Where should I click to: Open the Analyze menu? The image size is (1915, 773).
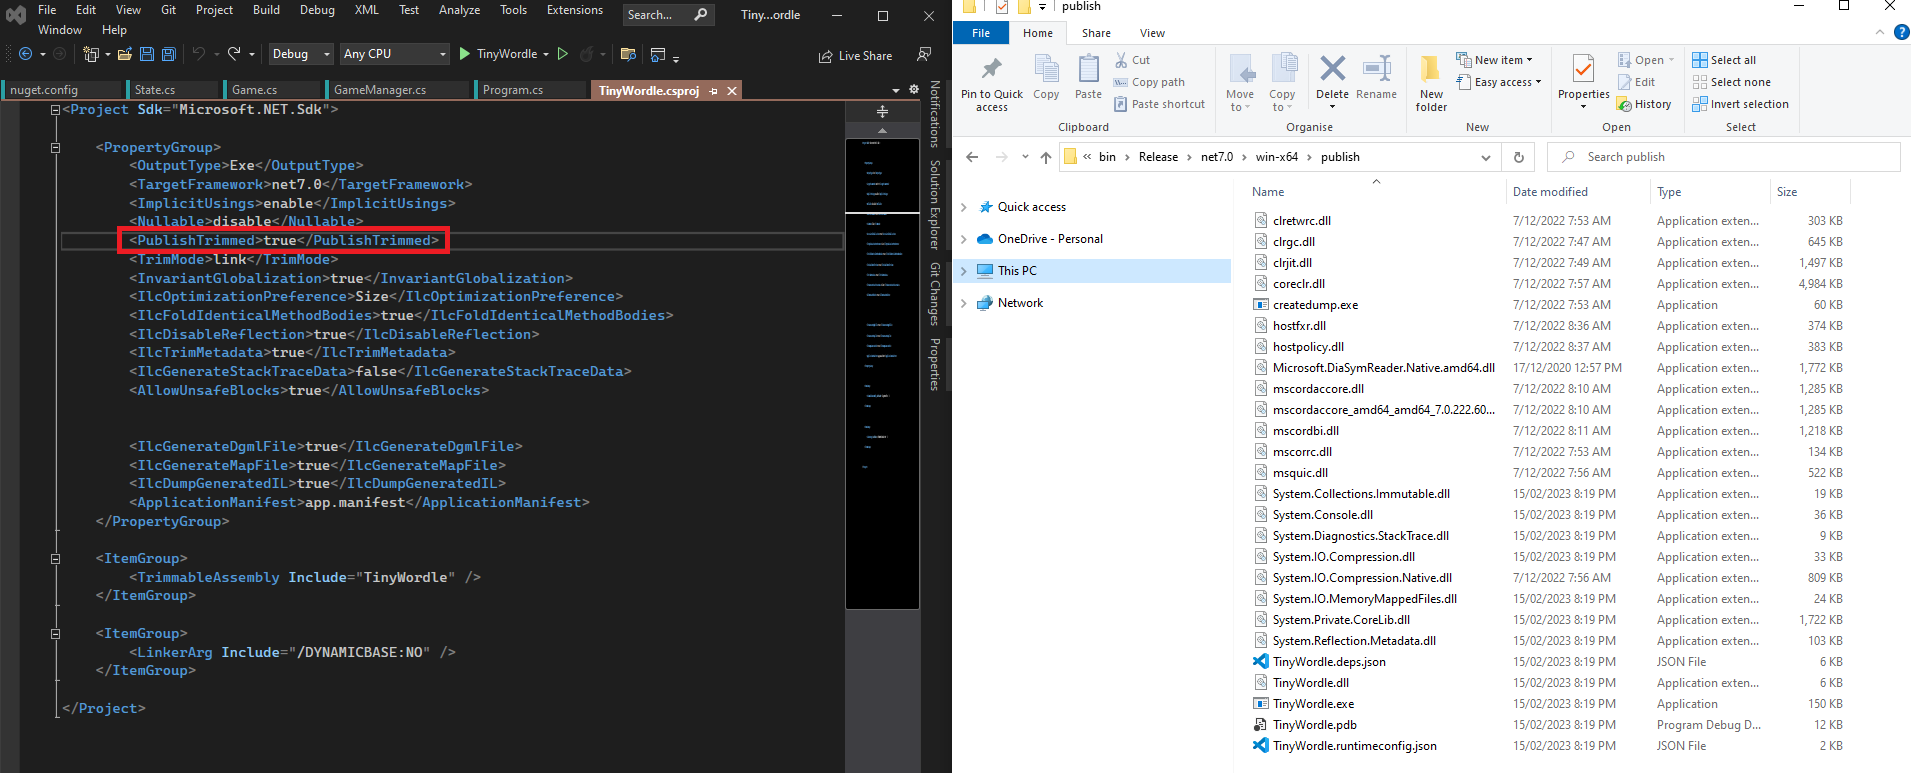point(459,10)
